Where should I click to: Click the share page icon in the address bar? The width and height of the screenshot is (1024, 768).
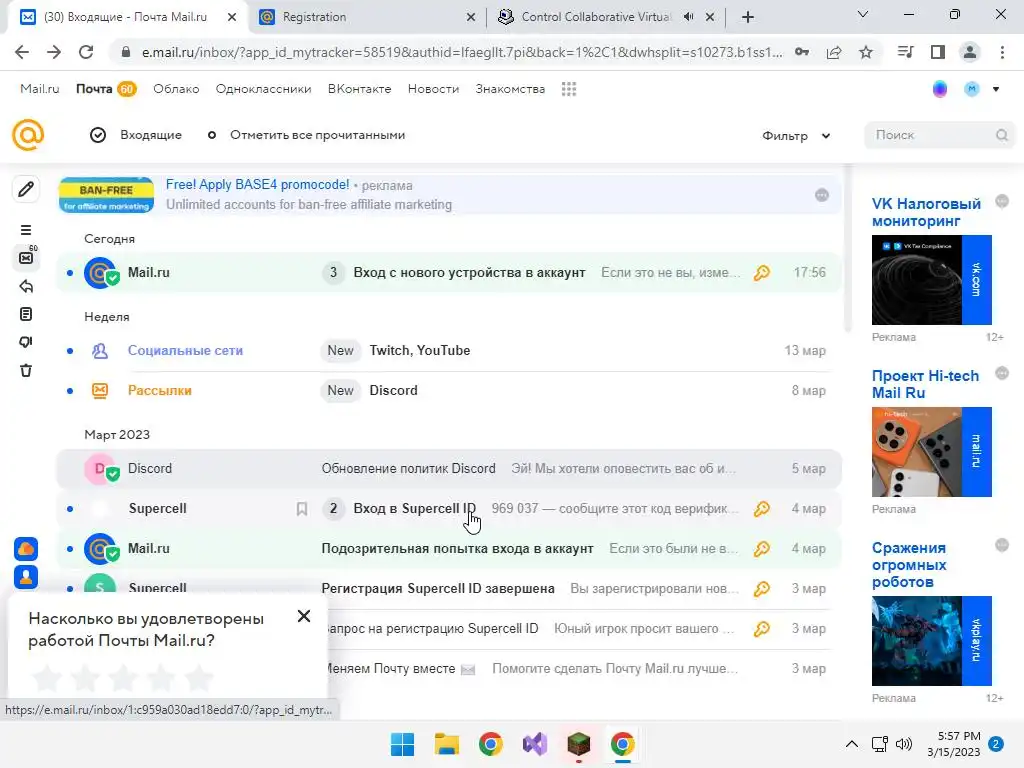tap(834, 52)
